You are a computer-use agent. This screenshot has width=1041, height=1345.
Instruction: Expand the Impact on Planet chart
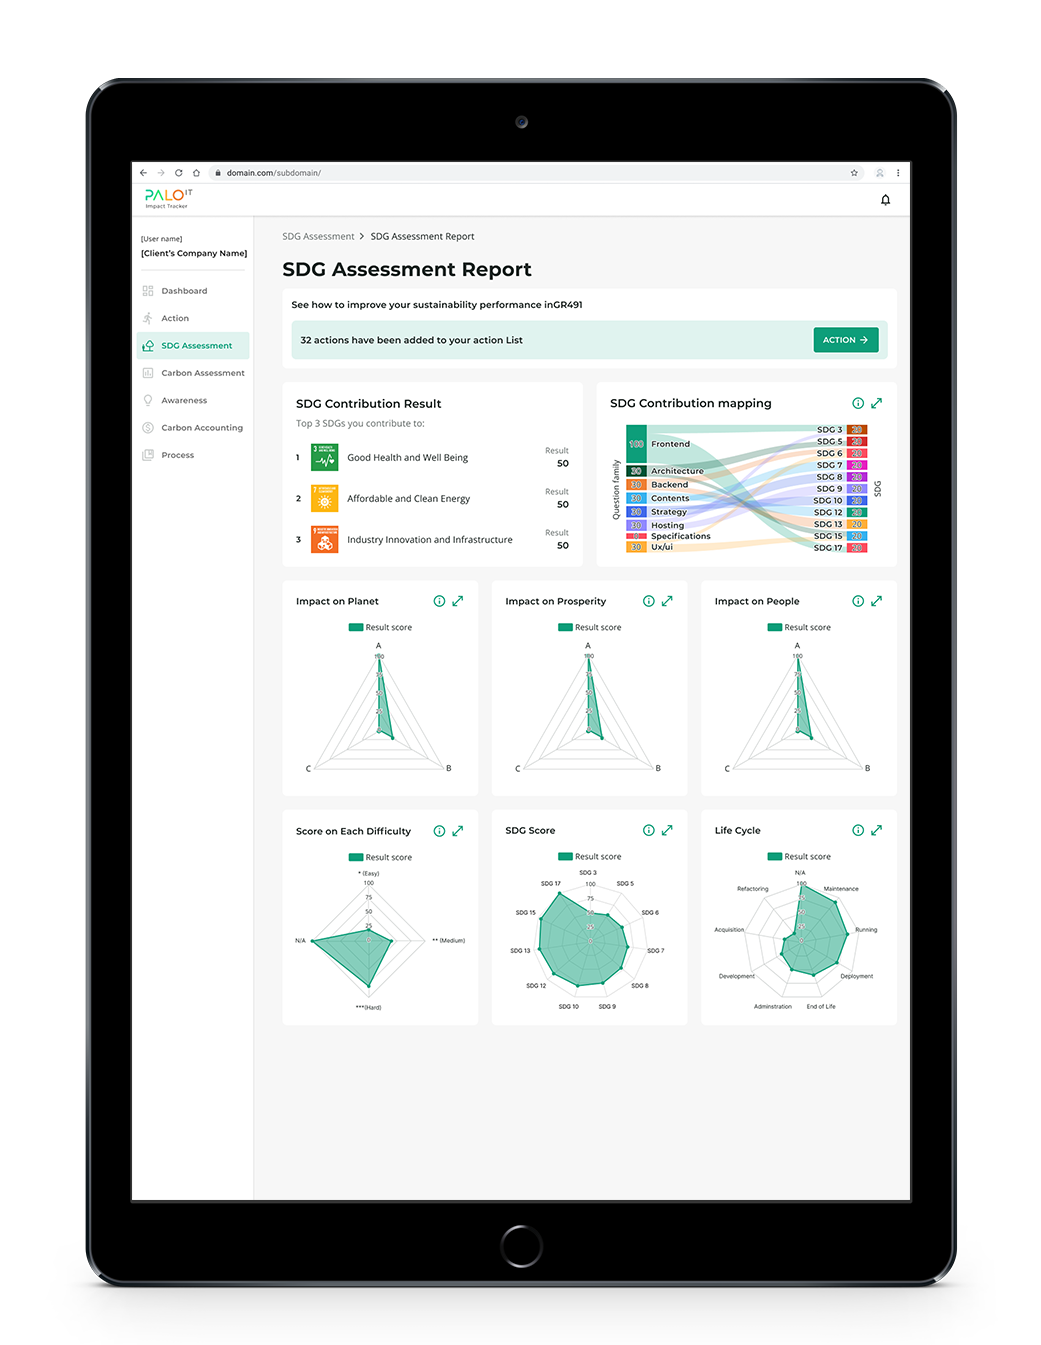(x=457, y=601)
